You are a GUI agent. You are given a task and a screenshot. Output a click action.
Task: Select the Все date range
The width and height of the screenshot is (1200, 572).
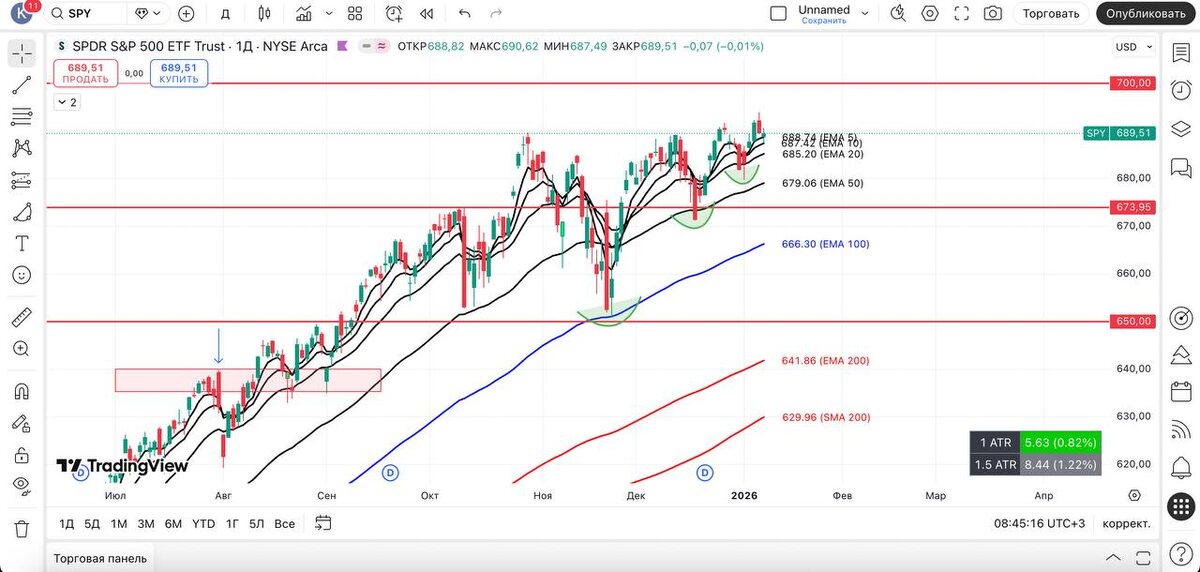point(284,523)
